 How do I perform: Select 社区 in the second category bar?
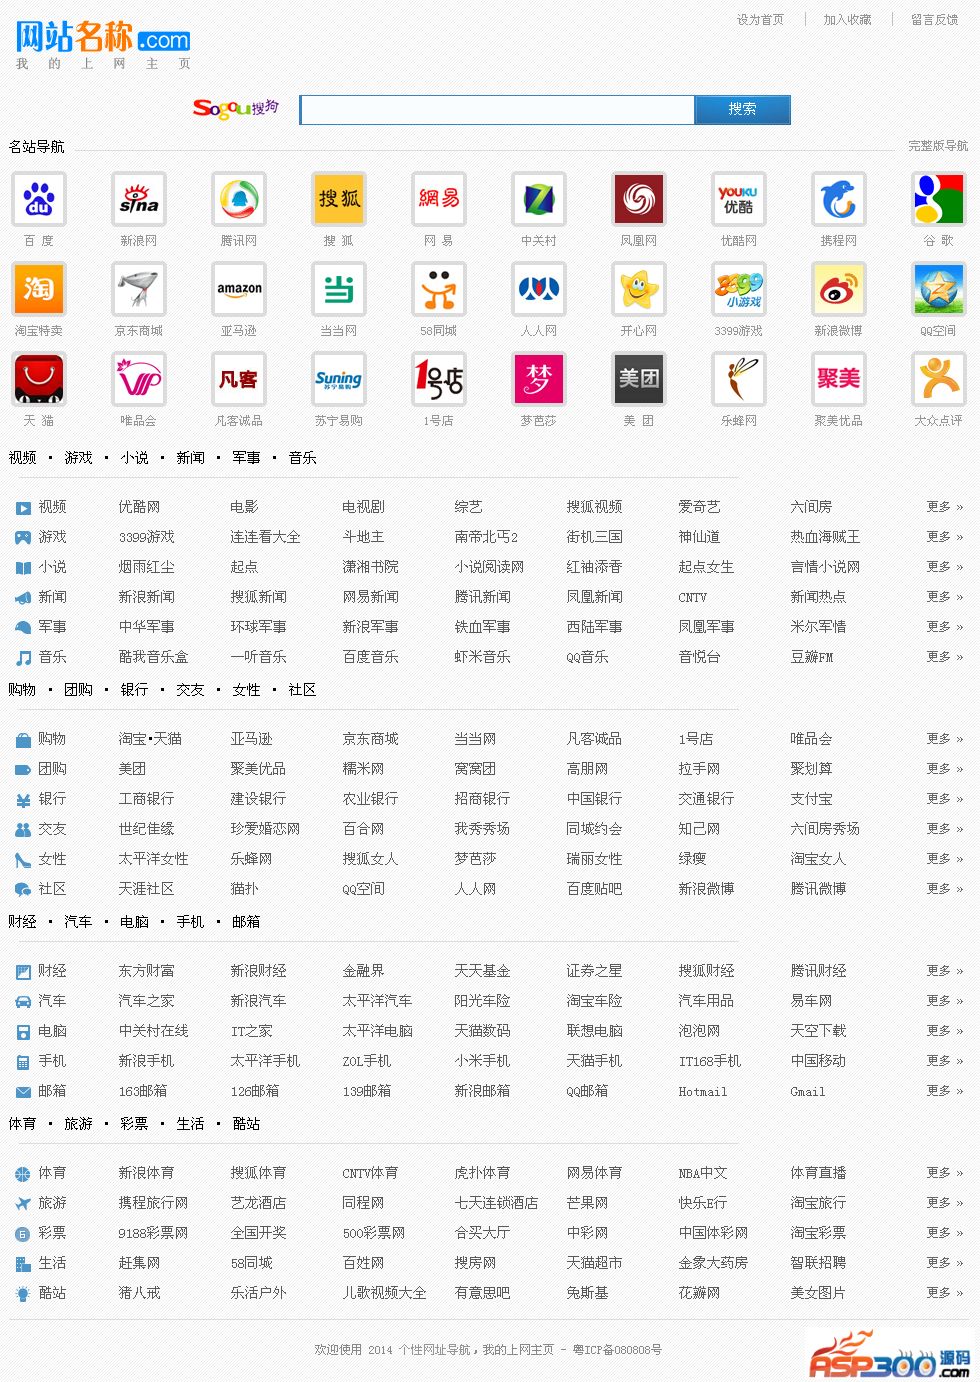[302, 689]
